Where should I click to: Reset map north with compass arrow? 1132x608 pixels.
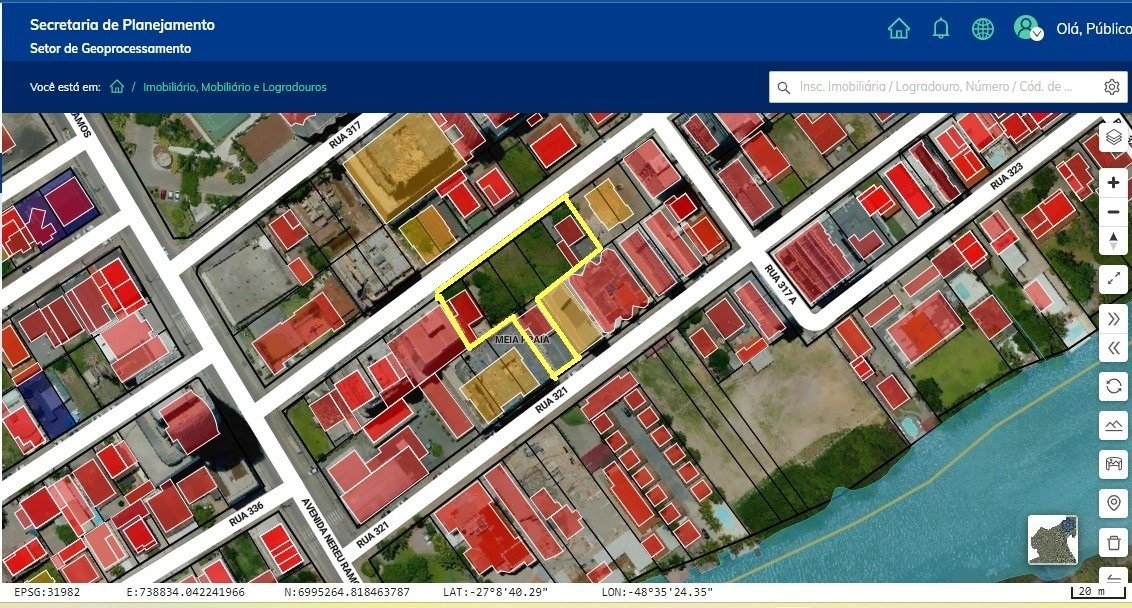tap(1113, 240)
